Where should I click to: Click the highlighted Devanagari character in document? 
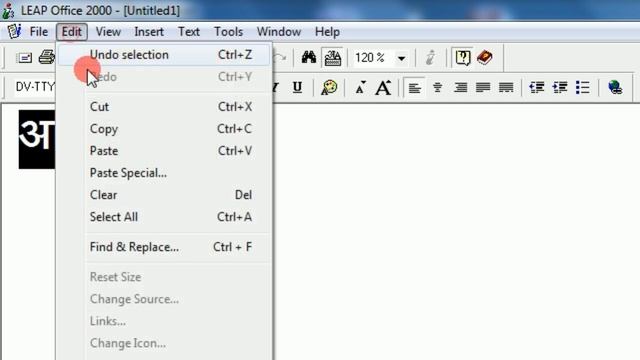37,139
